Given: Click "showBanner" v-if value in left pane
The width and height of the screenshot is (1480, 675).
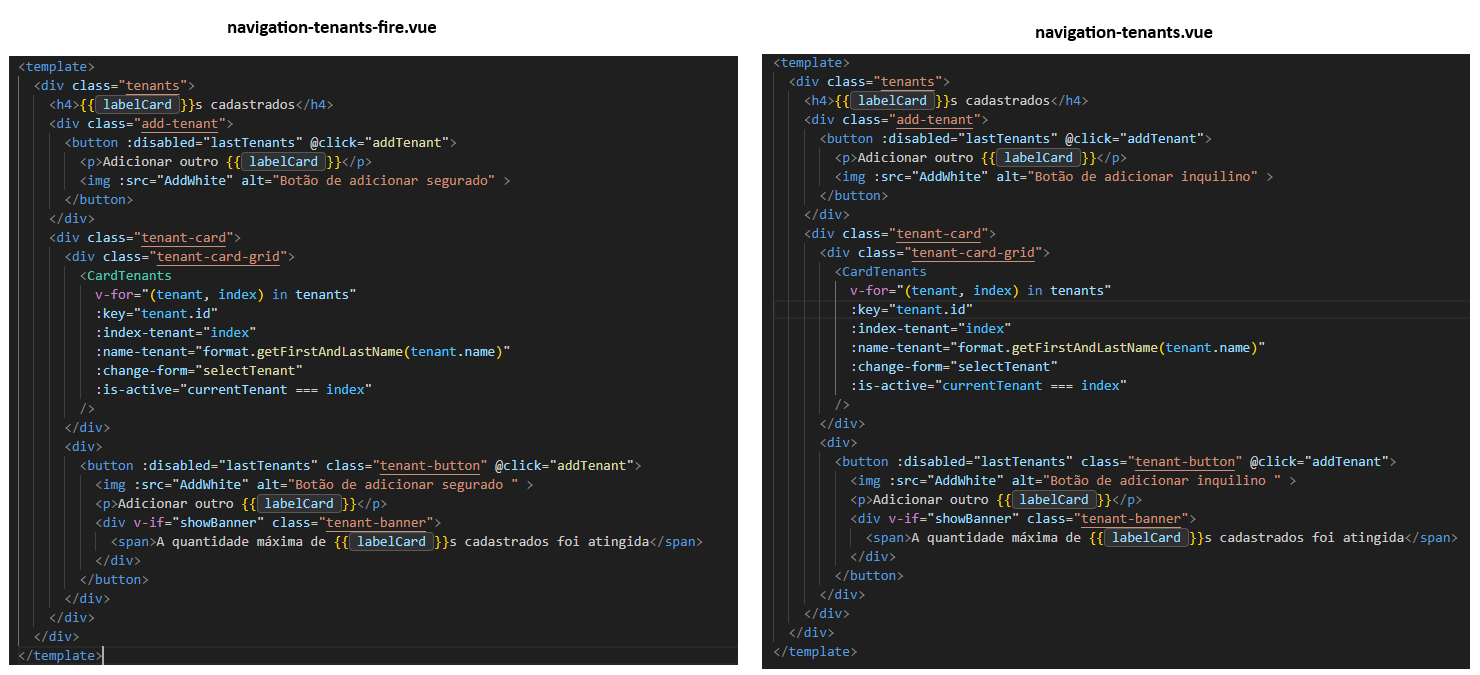Looking at the screenshot, I should (221, 522).
